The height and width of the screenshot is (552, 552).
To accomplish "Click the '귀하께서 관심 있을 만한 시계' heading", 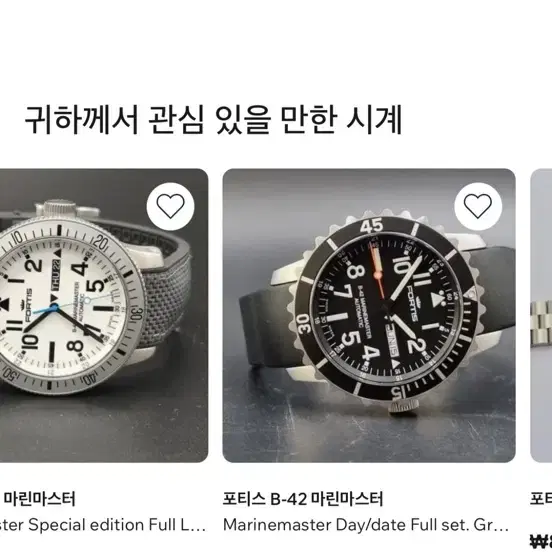I will click(x=213, y=120).
